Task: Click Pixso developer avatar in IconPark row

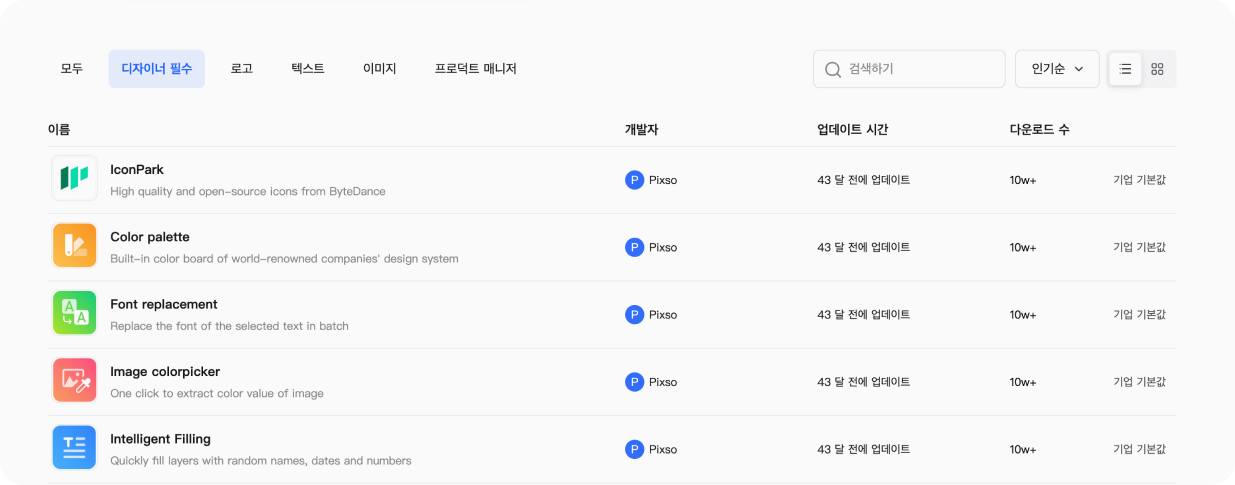Action: coord(634,180)
